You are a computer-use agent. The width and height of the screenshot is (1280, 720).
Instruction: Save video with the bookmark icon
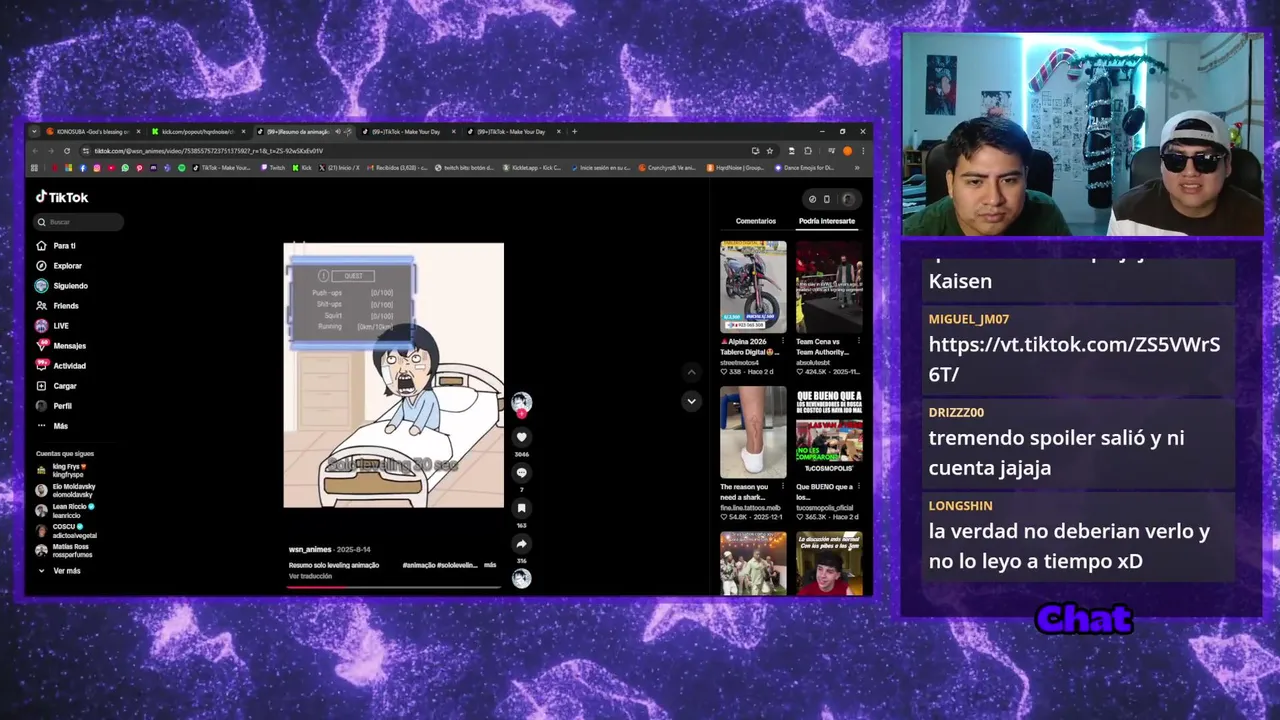tap(521, 508)
